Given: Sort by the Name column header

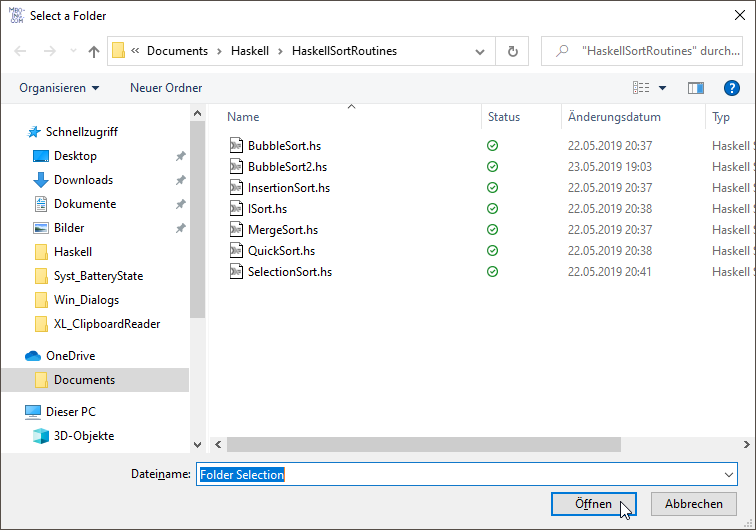Looking at the screenshot, I should click(243, 117).
